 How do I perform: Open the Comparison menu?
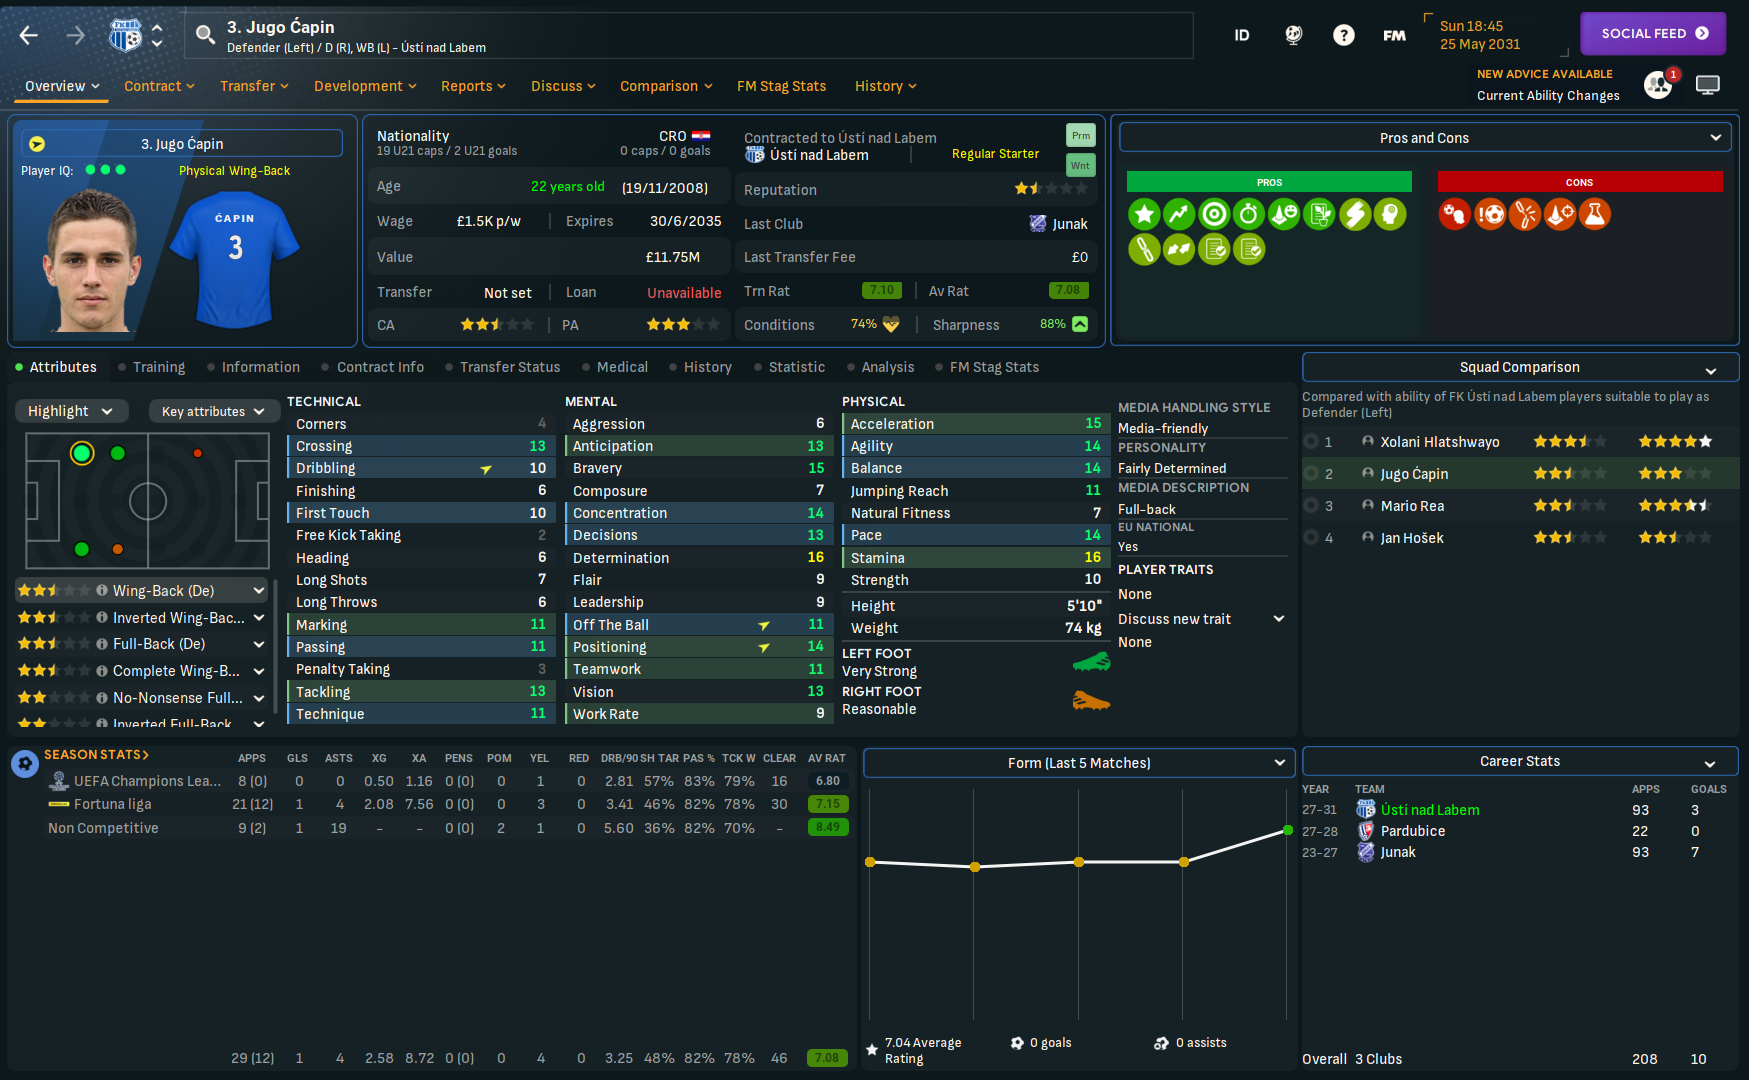[x=666, y=86]
